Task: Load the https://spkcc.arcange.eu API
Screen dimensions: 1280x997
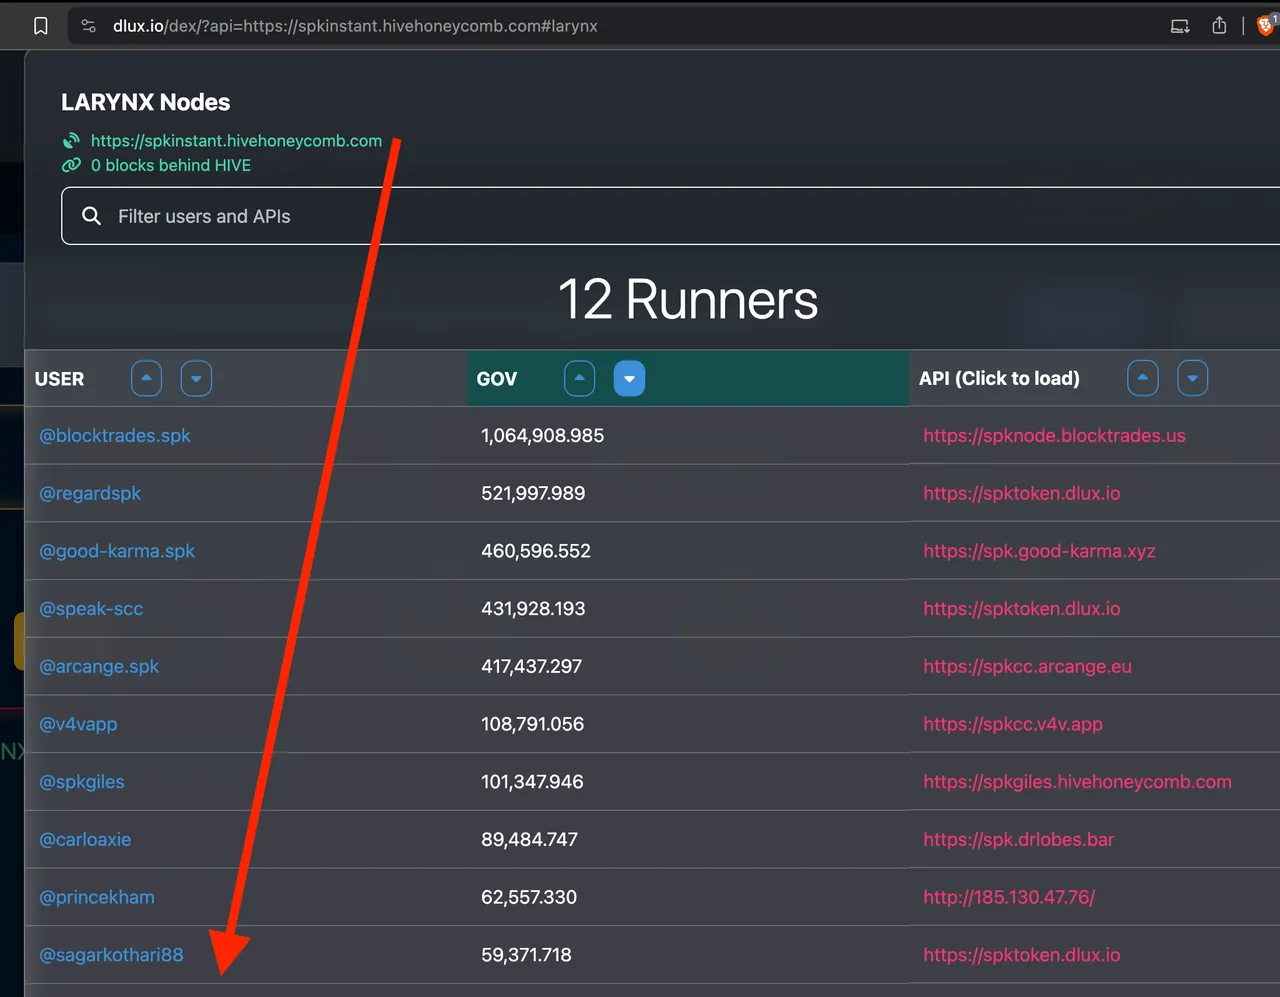Action: (1027, 667)
